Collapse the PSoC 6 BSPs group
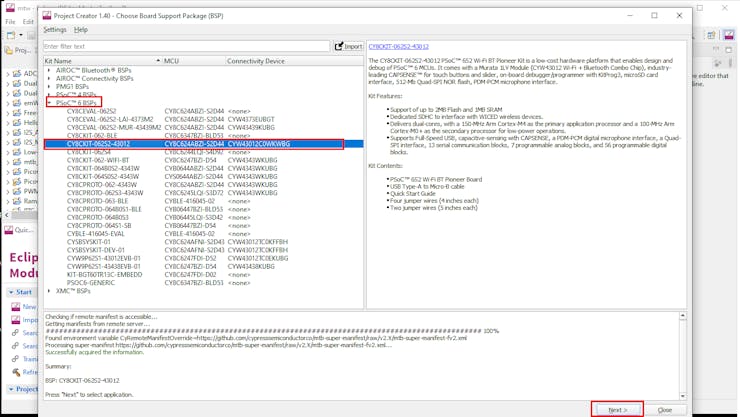Viewport: 740px width, 417px height. 49,103
